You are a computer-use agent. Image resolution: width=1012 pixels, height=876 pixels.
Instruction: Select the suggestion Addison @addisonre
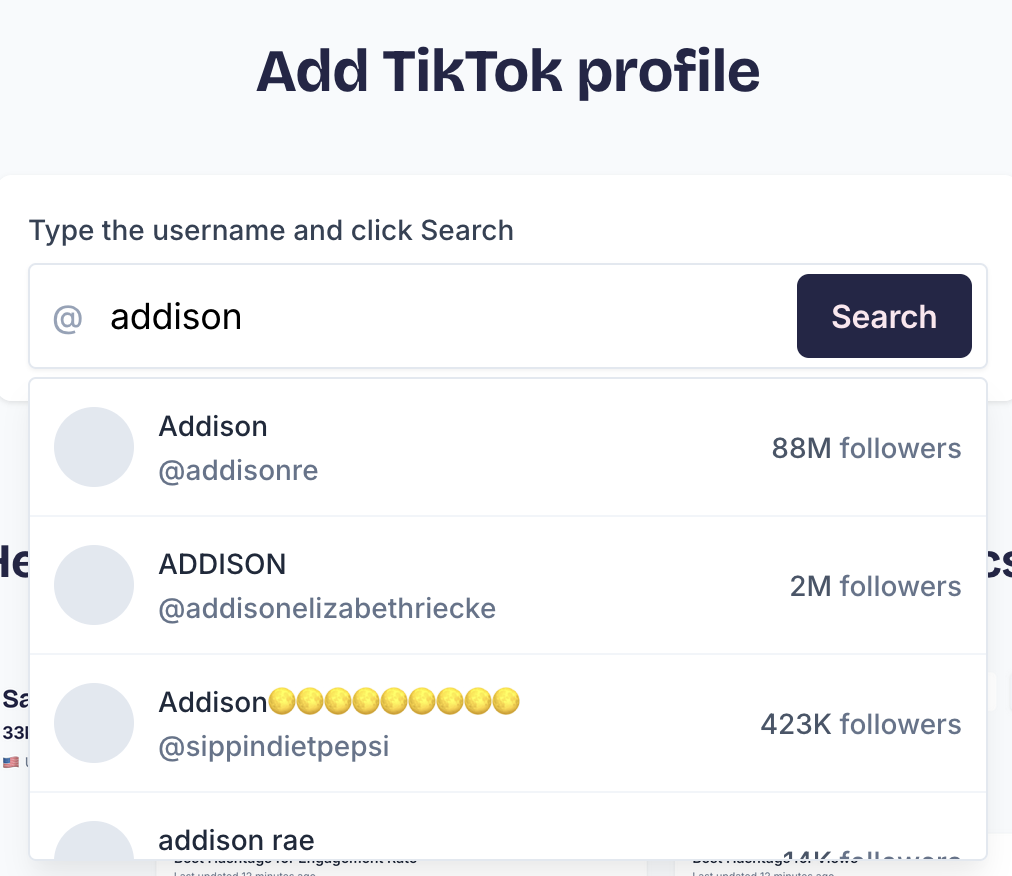tap(450, 447)
